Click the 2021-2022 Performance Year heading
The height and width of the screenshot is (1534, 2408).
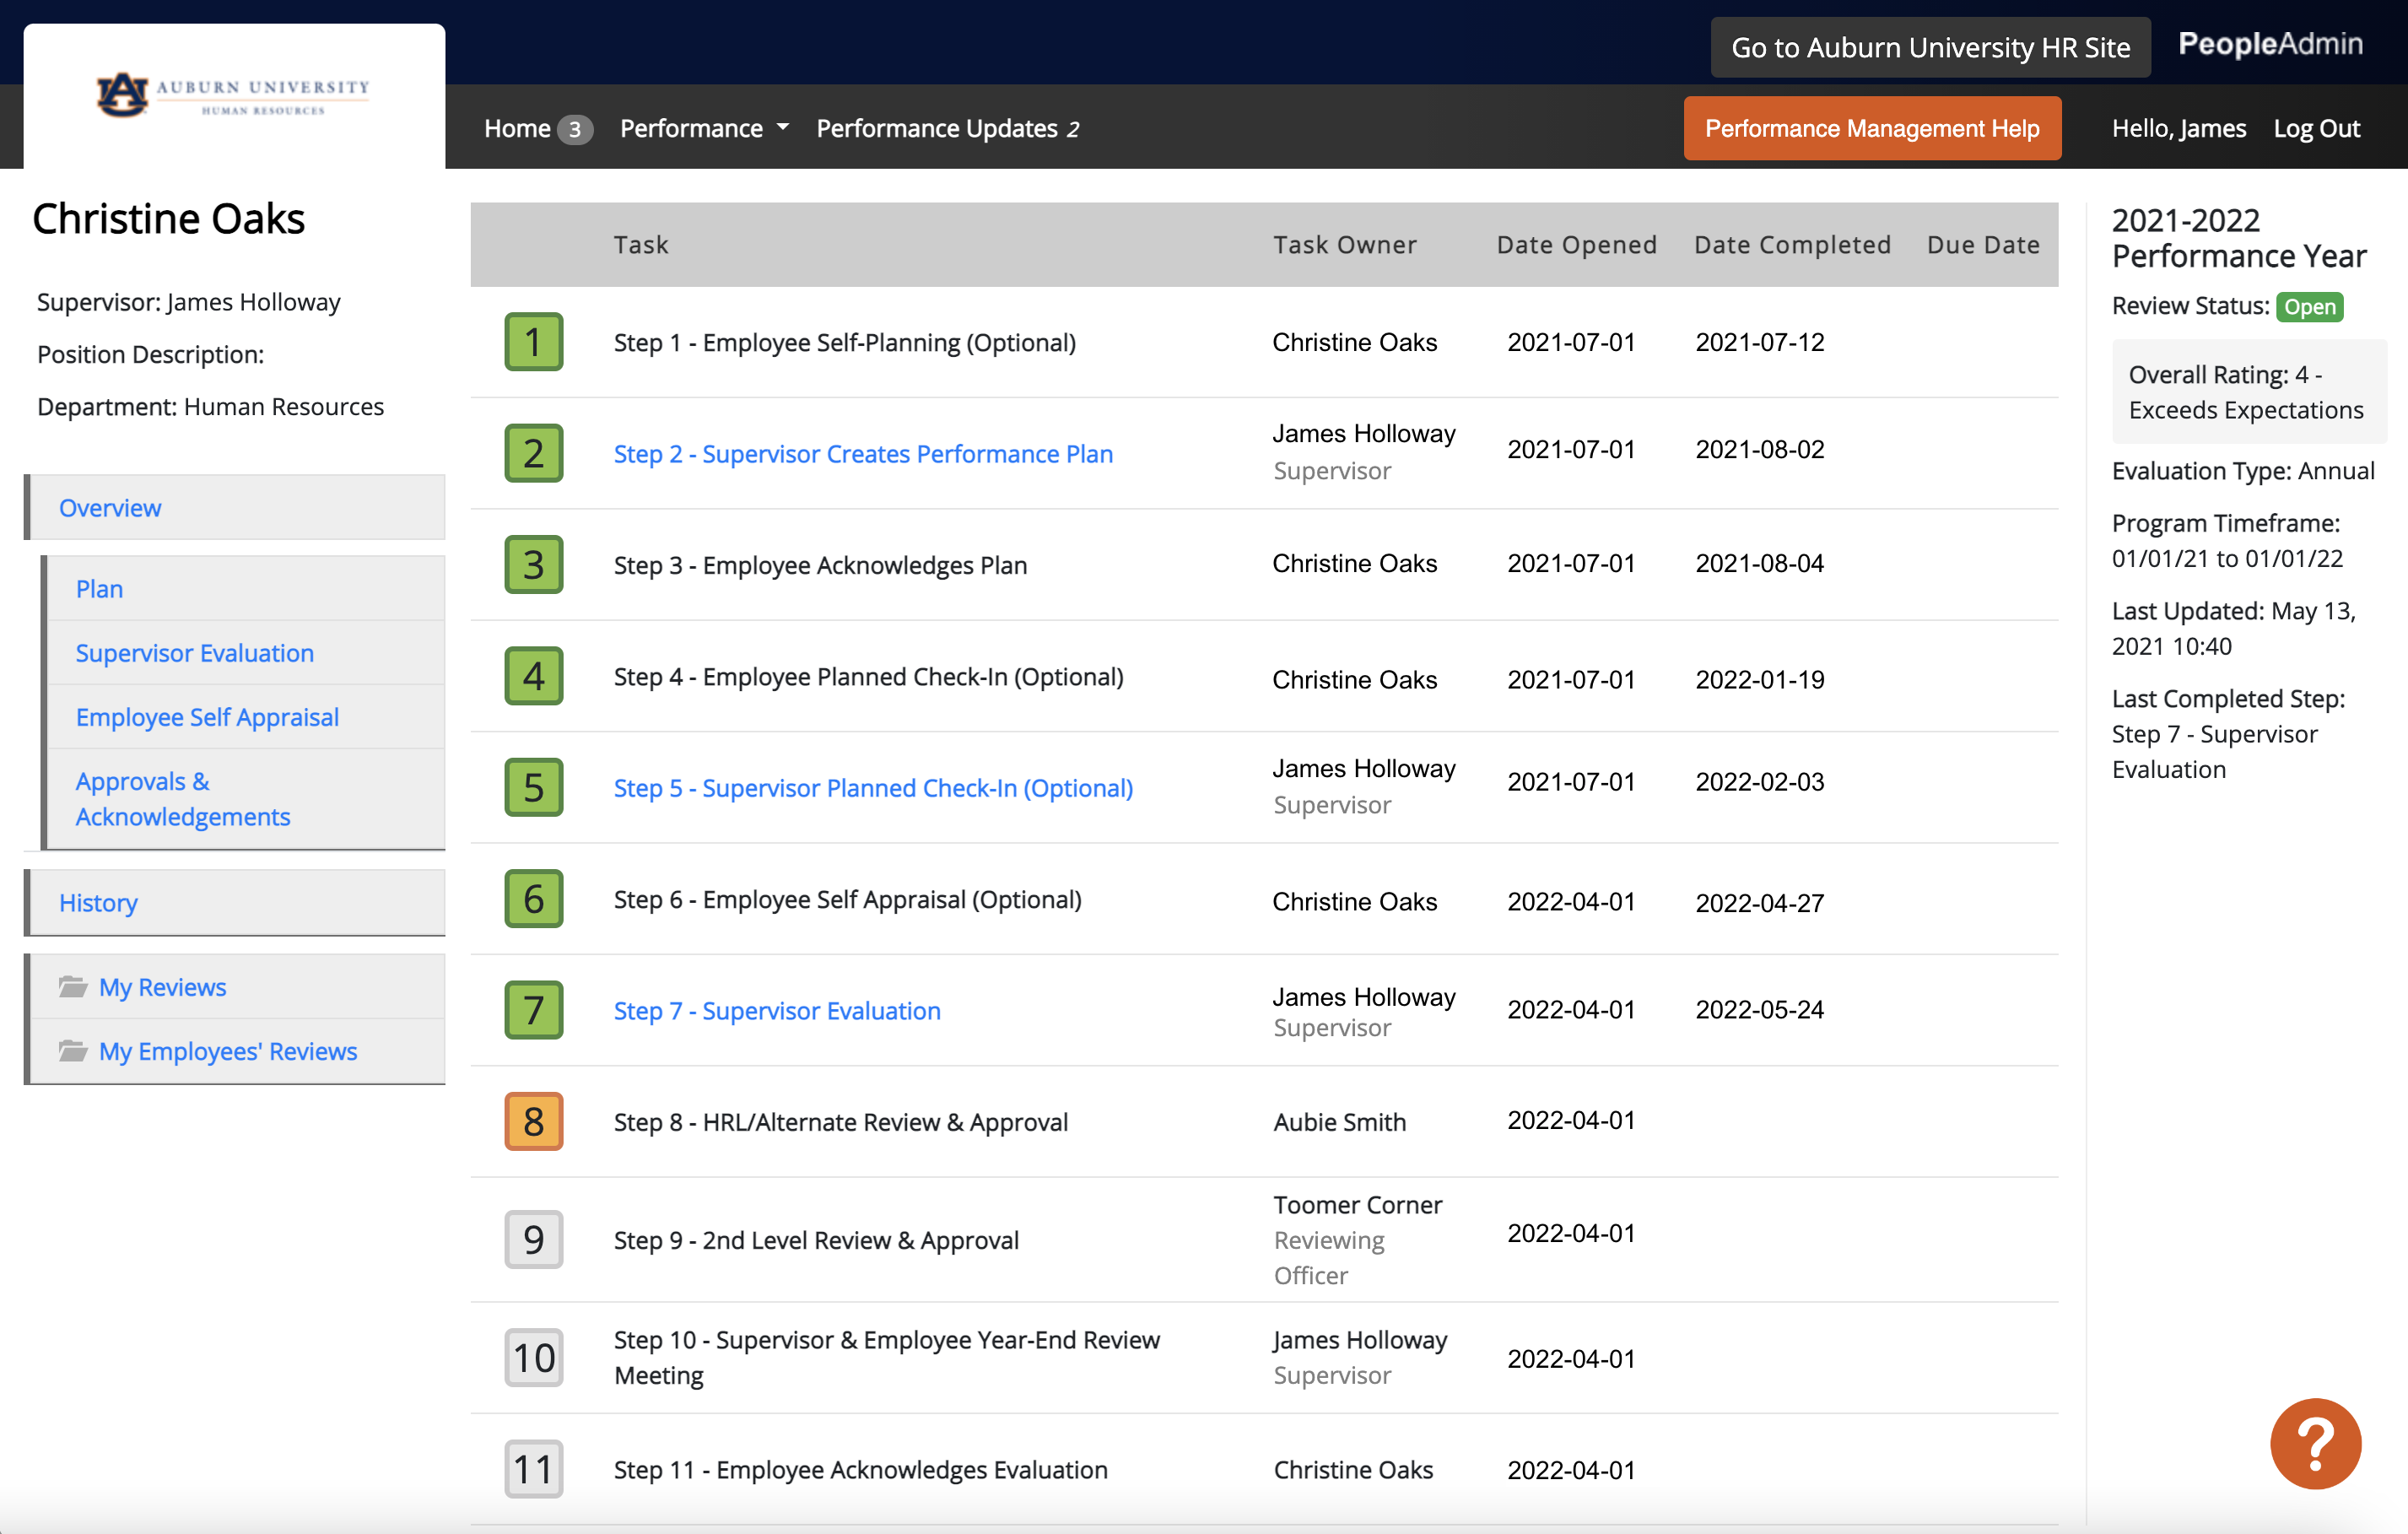click(x=2238, y=238)
